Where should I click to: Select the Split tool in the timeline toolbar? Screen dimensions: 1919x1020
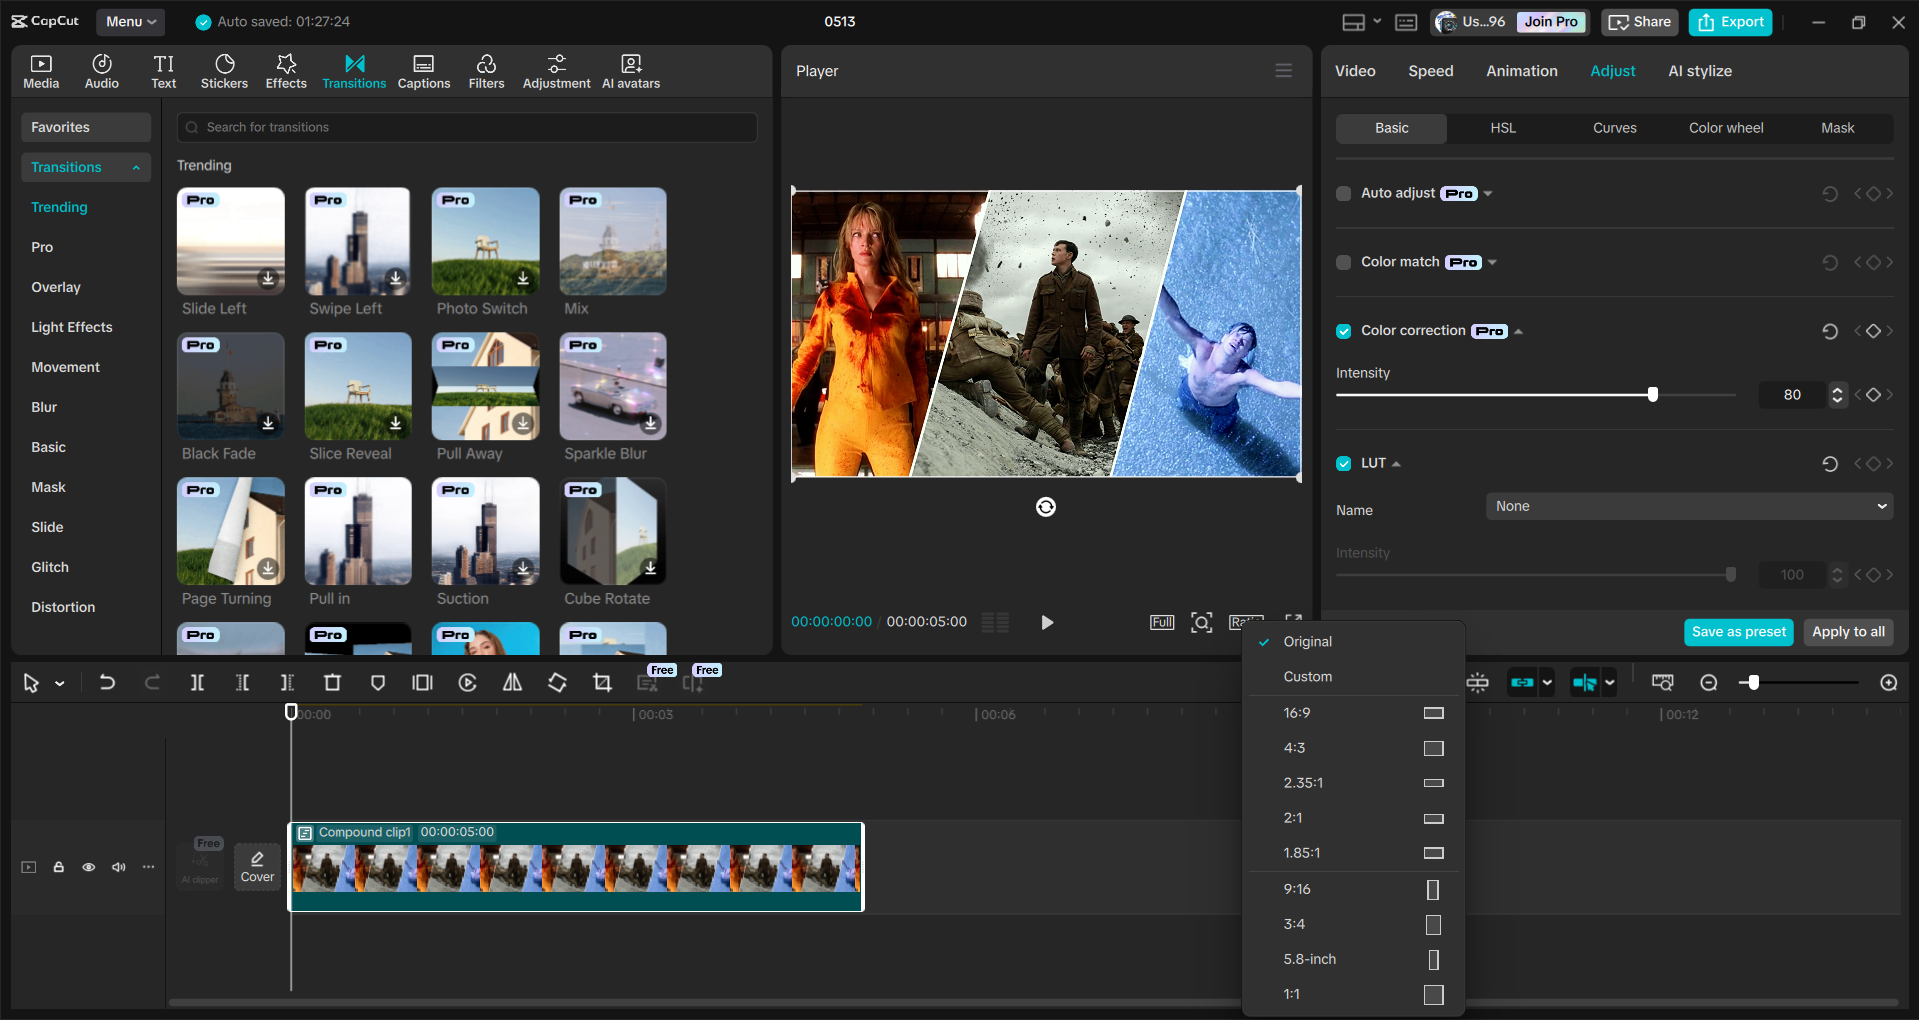[197, 682]
